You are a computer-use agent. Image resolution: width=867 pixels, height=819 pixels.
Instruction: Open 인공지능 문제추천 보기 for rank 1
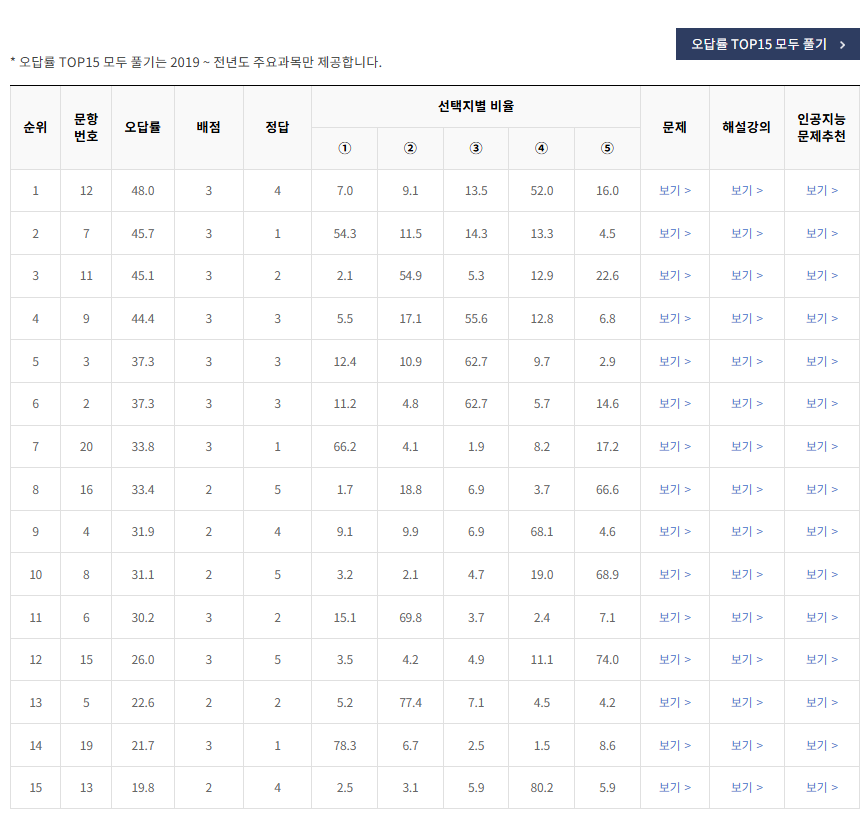pos(822,190)
